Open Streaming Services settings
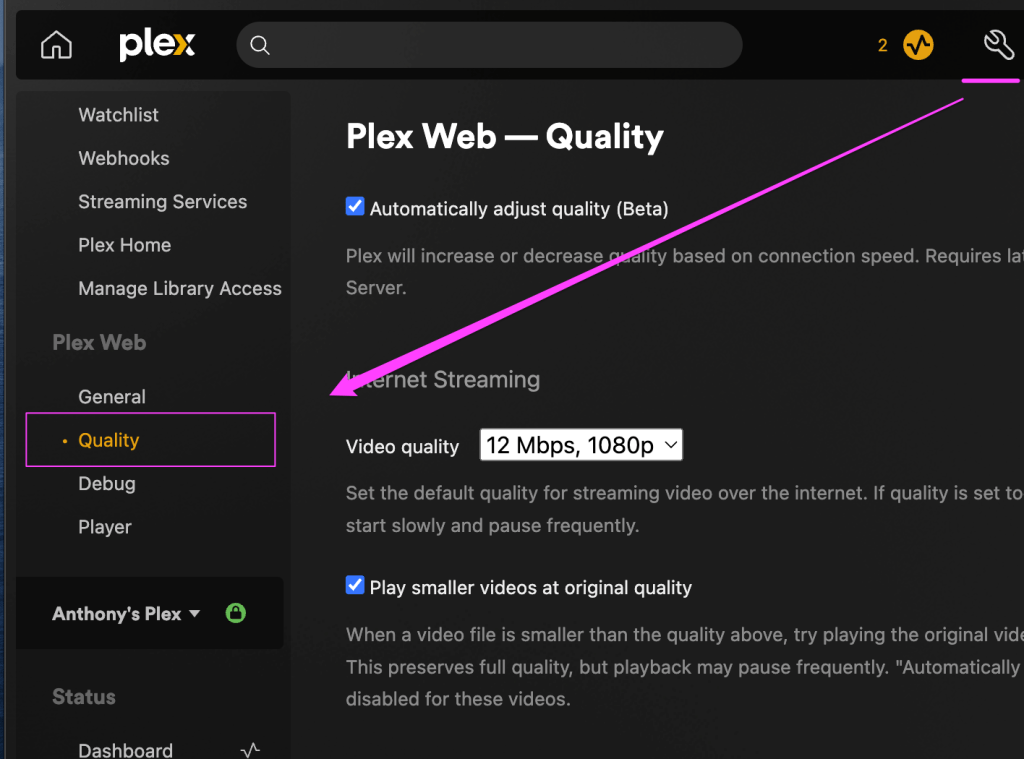The height and width of the screenshot is (759, 1024). click(x=162, y=202)
